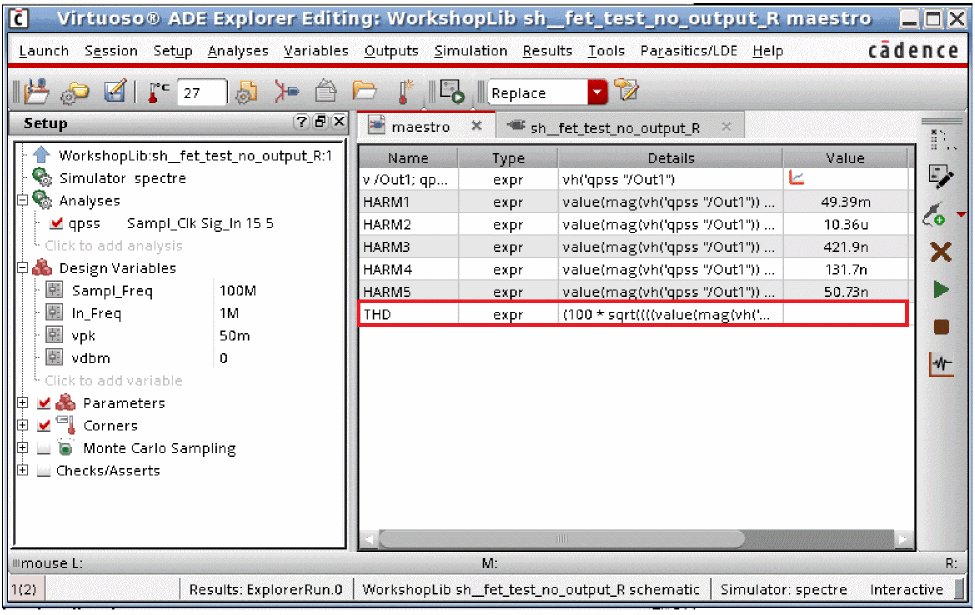Click the scrollbar right arrow in outputs table

[902, 539]
